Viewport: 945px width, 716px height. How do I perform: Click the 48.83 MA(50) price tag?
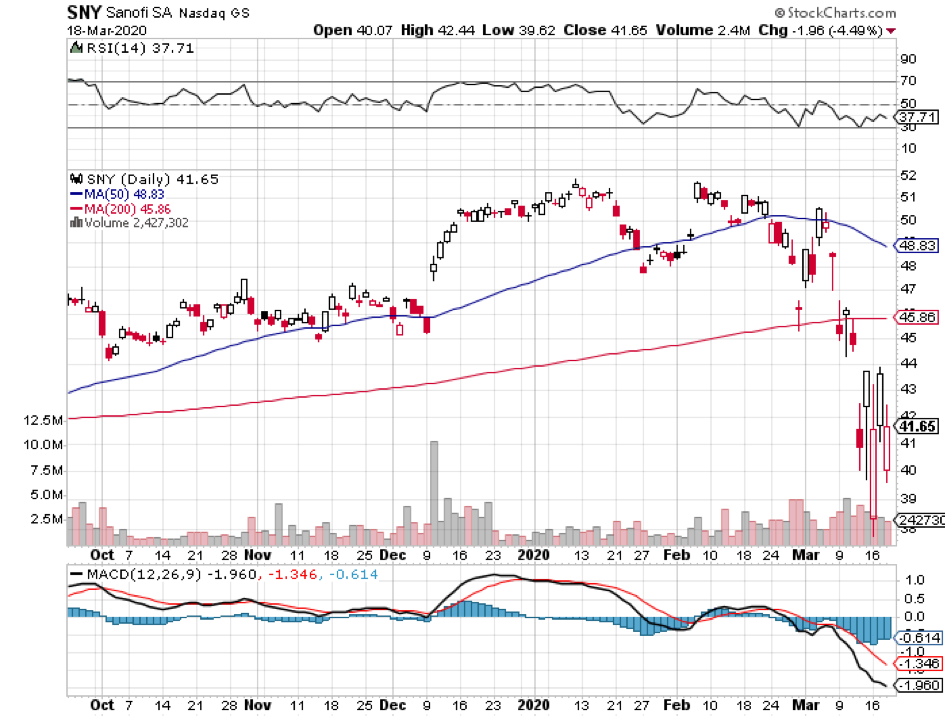point(917,245)
